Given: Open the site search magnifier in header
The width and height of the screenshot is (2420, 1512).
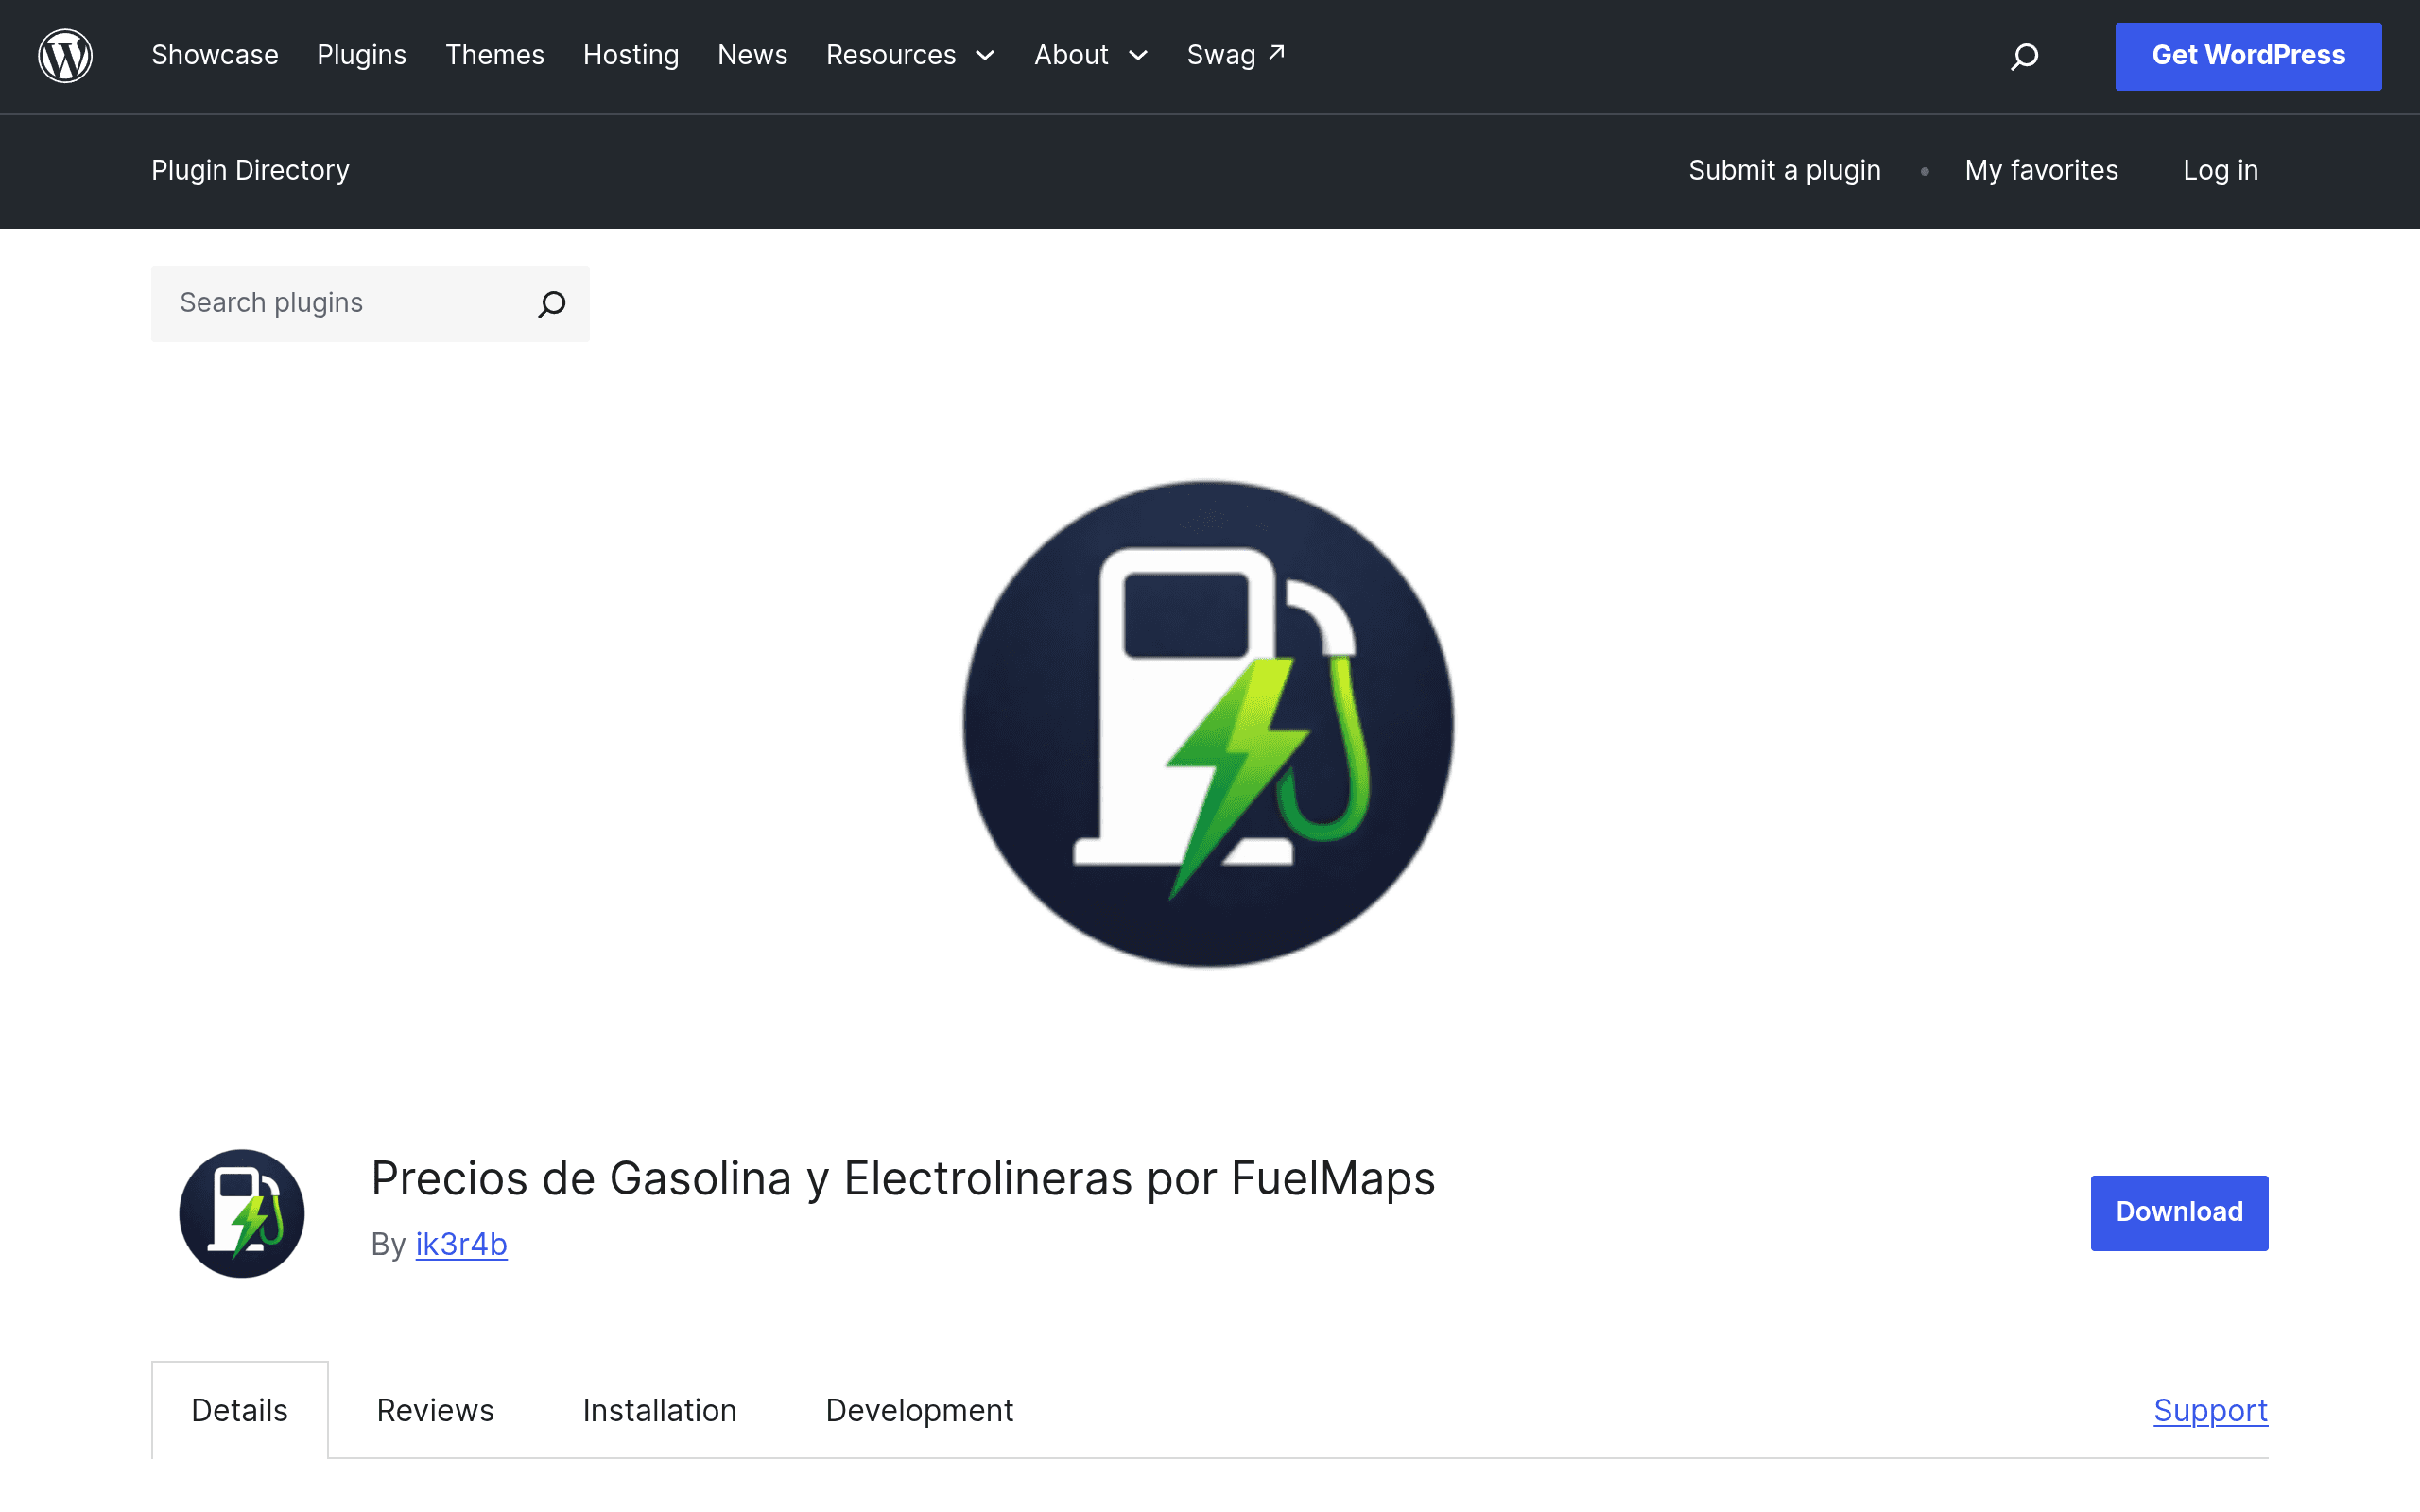Looking at the screenshot, I should click(2024, 56).
